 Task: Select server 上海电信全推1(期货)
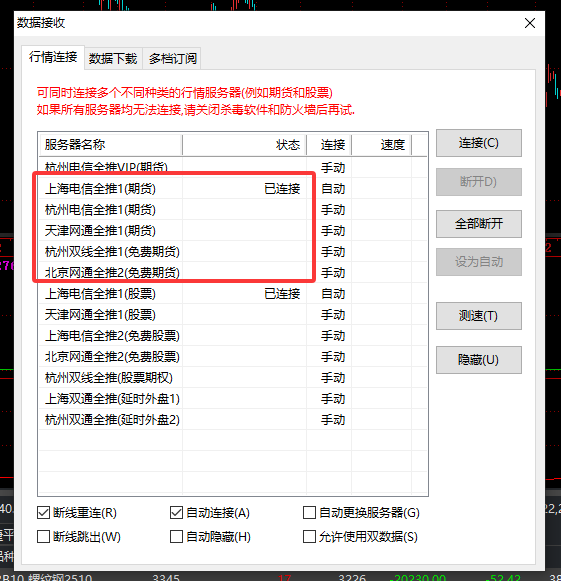(233, 189)
